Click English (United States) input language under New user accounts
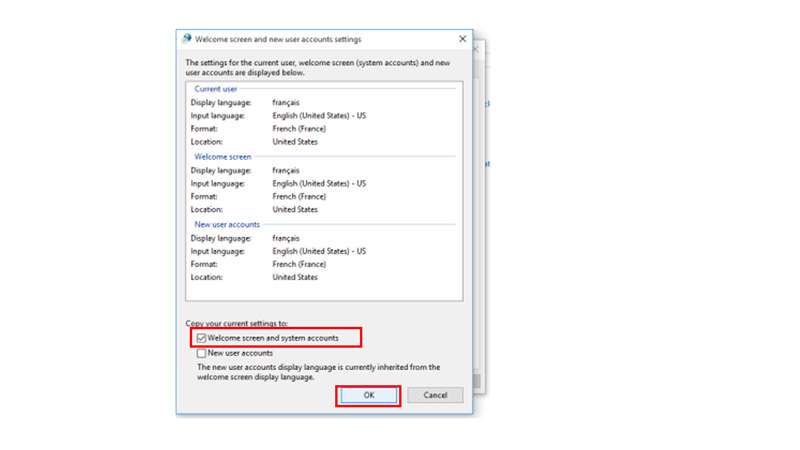 pyautogui.click(x=319, y=252)
